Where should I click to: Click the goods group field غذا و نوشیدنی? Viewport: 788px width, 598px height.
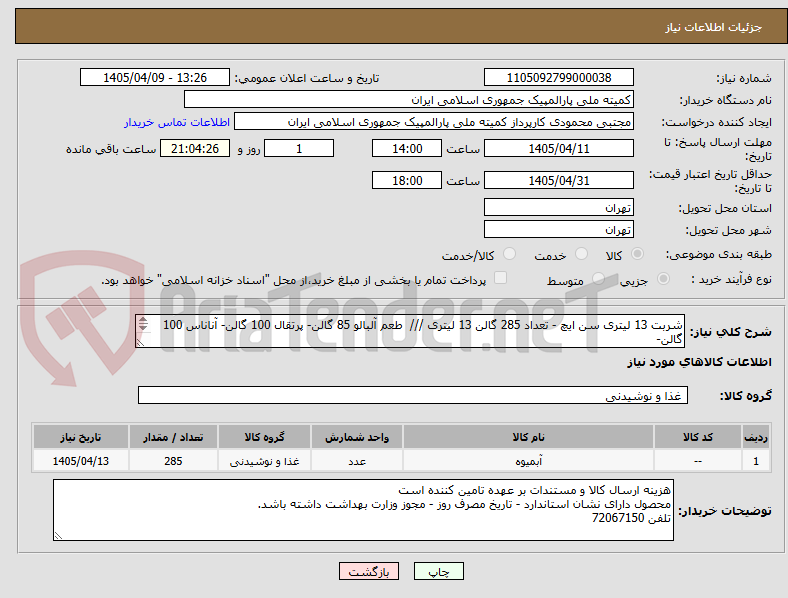click(x=413, y=395)
